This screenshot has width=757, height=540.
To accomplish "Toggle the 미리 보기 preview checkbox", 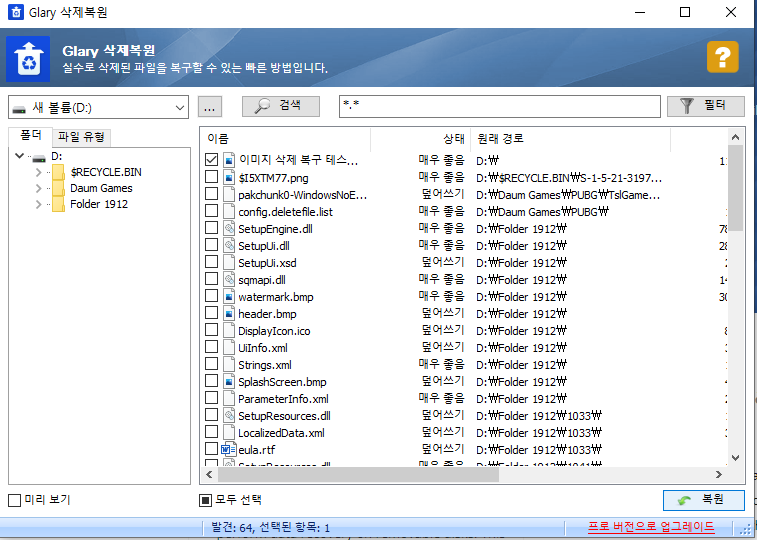I will pyautogui.click(x=14, y=500).
